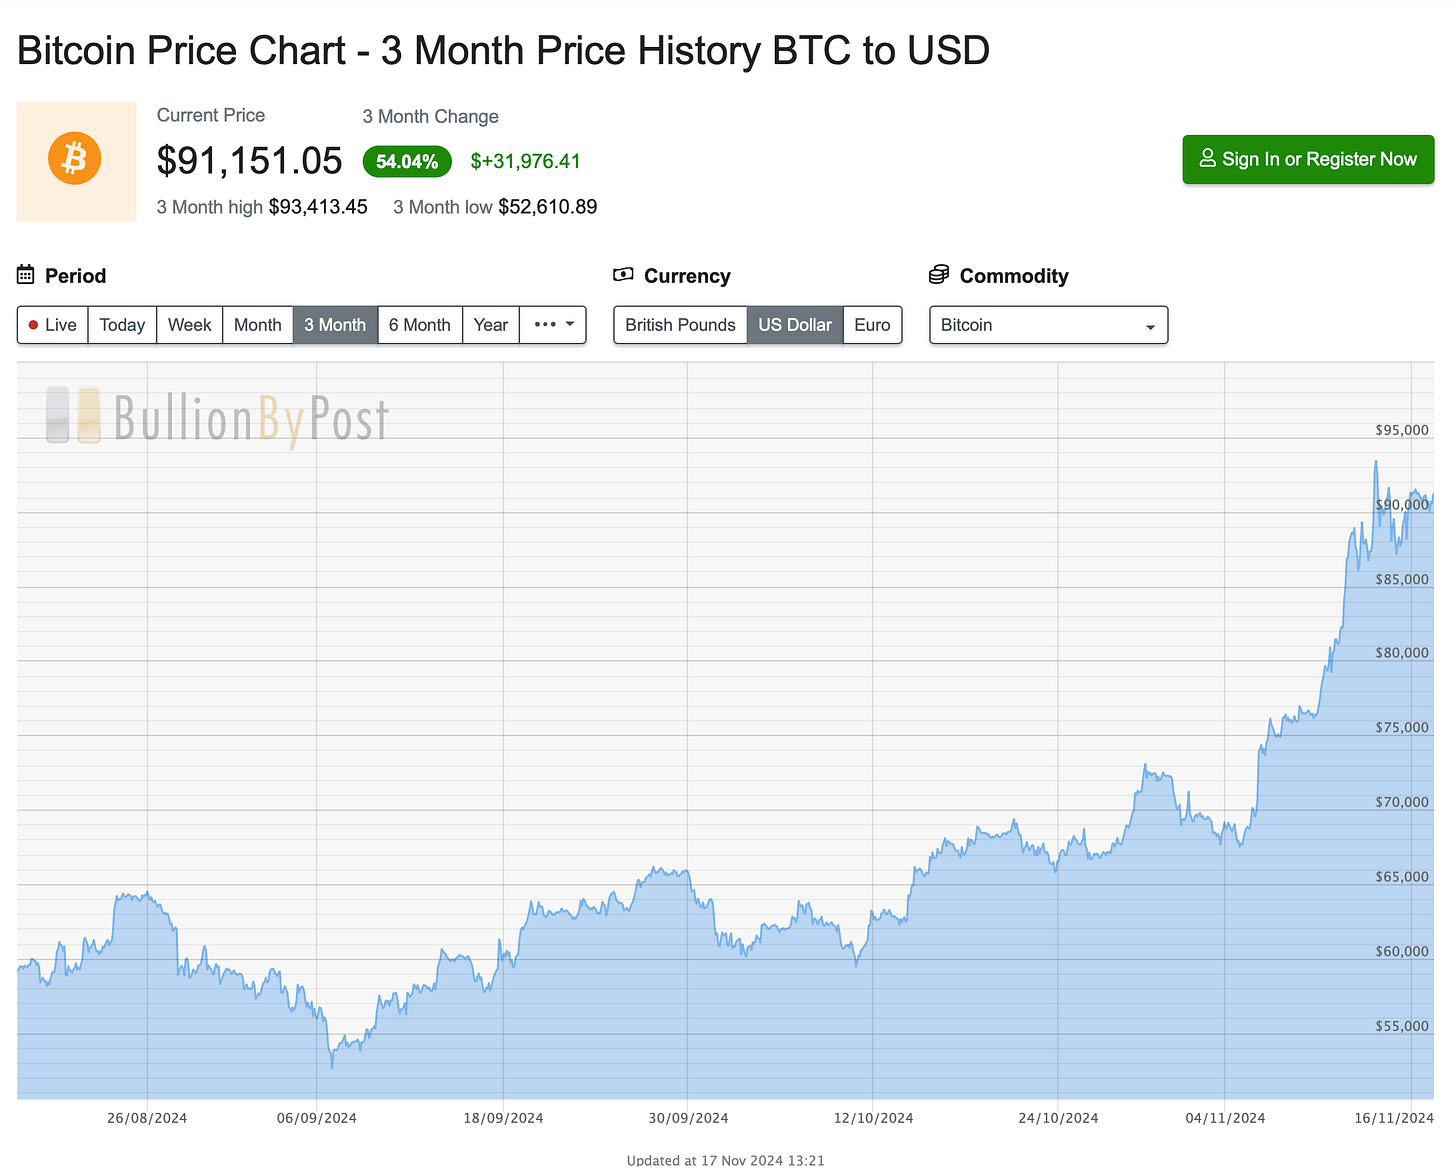1456x1175 pixels.
Task: Click the 16/11/2024 axis date label
Action: 1394,1118
